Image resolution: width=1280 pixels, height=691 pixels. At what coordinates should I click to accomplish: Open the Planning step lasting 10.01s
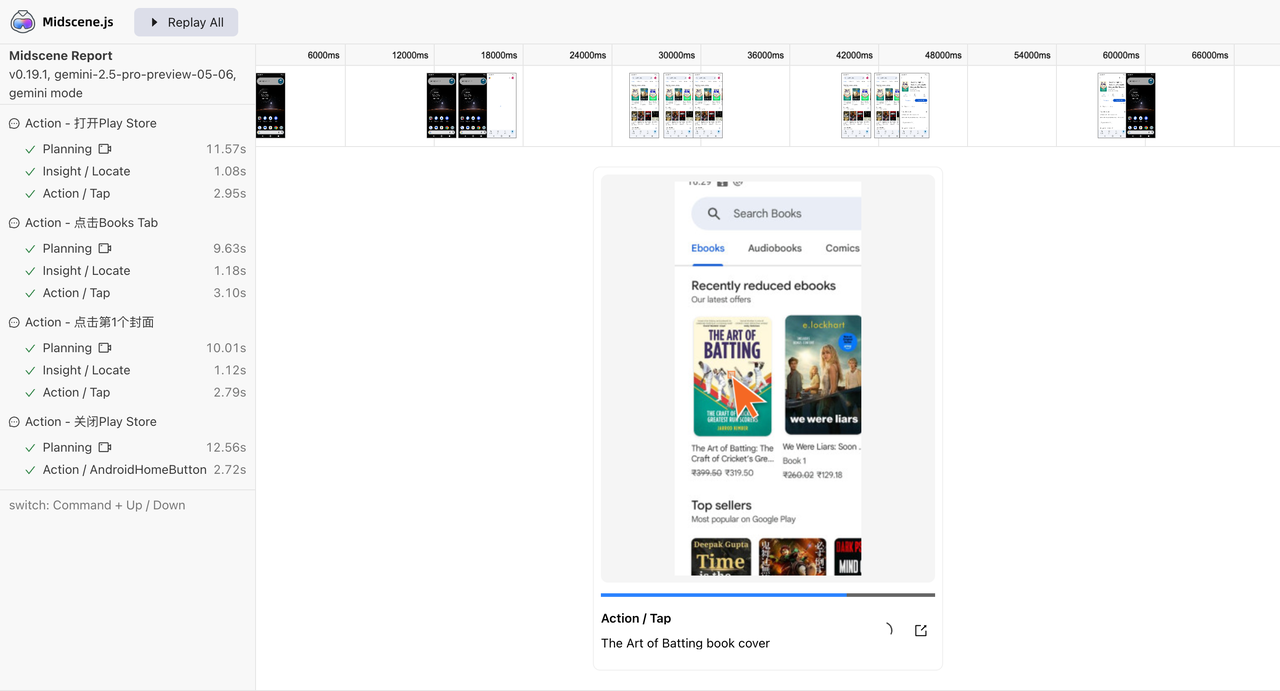tap(127, 348)
